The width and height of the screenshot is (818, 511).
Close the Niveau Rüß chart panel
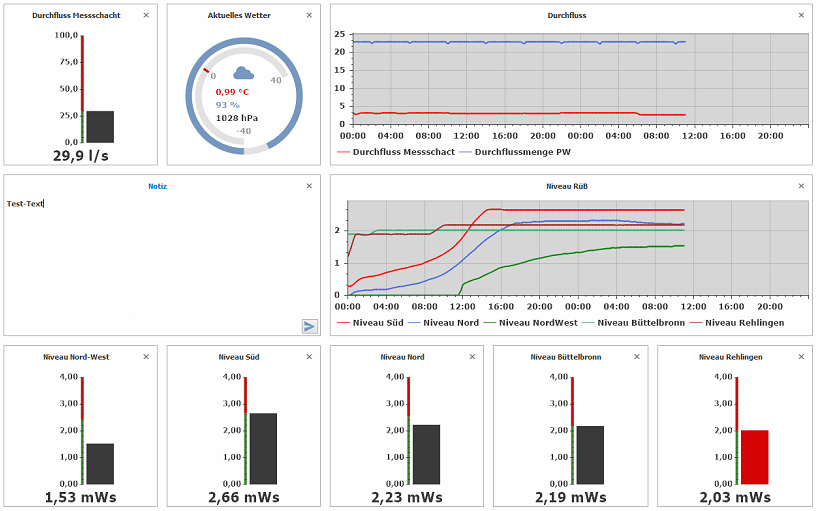800,186
